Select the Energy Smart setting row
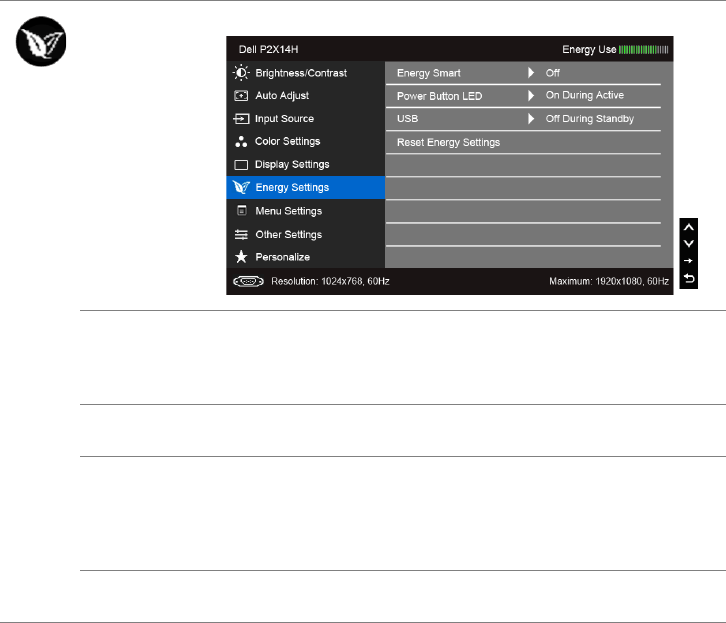726x623 pixels. [x=523, y=73]
